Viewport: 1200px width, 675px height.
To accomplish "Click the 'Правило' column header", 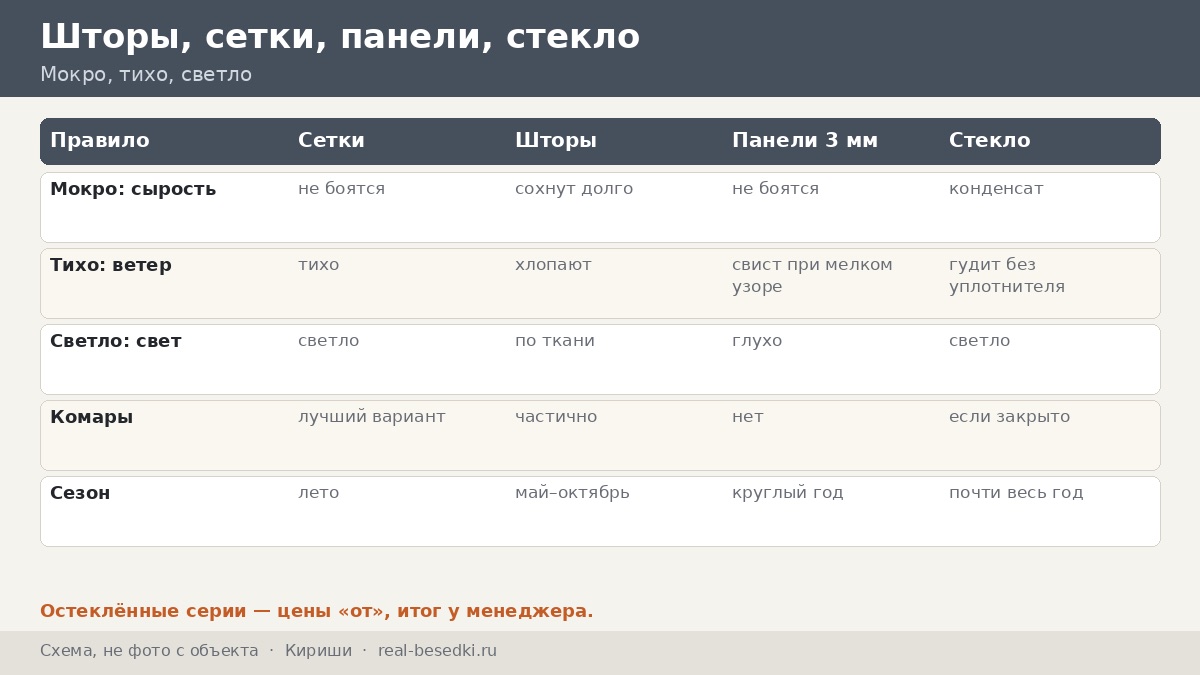I will click(x=100, y=141).
